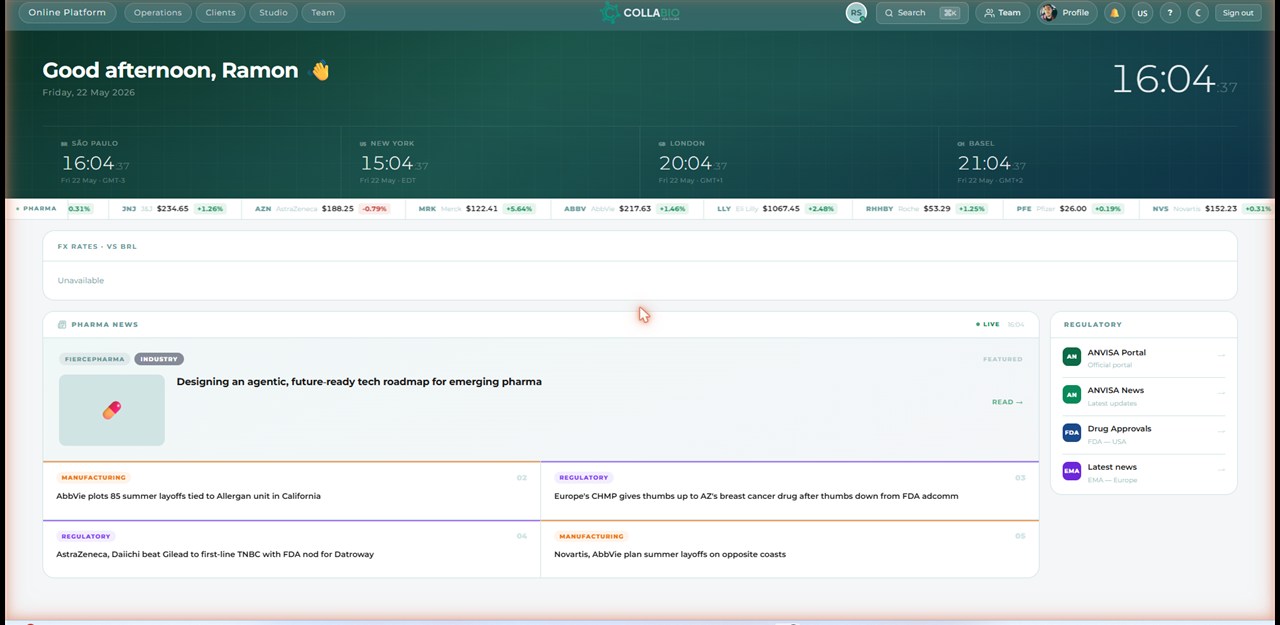This screenshot has height=625, width=1280.
Task: Click the LLY ticker at $1067.45
Action: coord(778,209)
